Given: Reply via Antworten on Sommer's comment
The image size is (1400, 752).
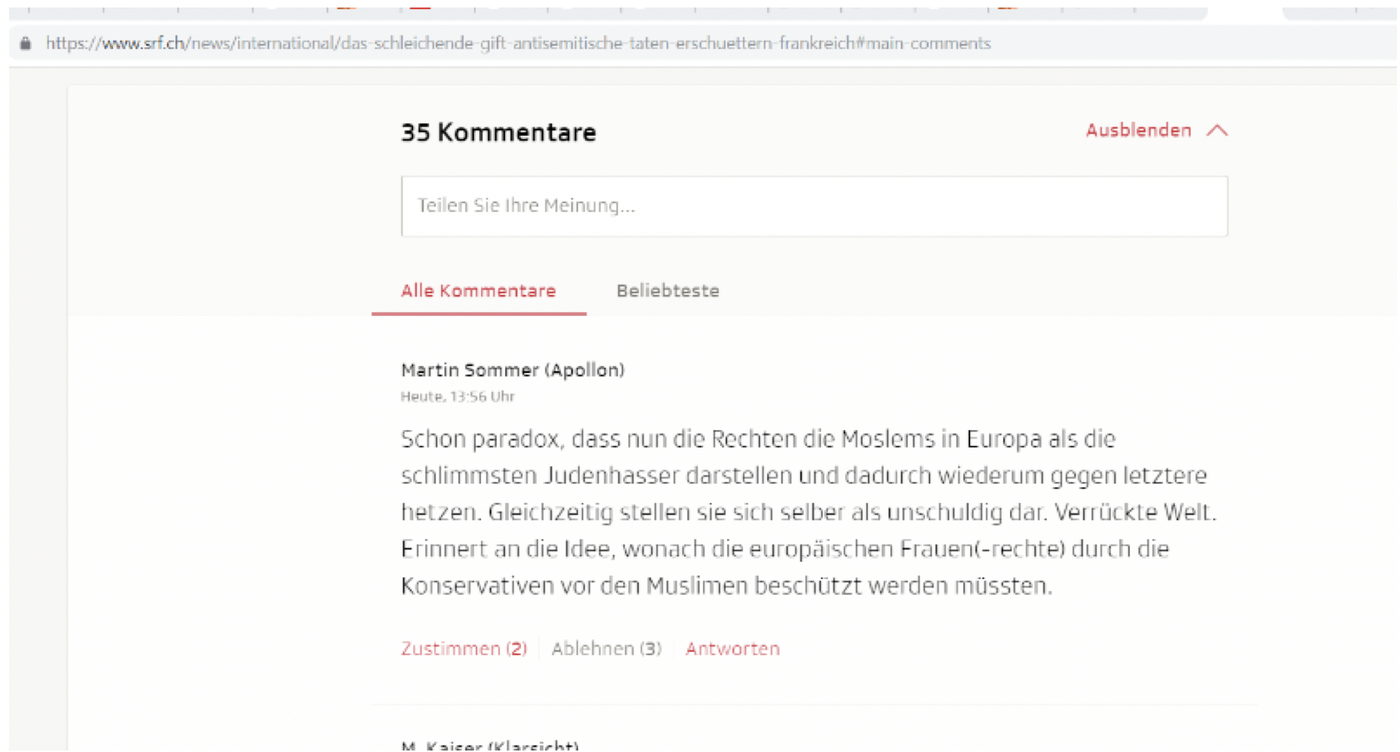Looking at the screenshot, I should 732,649.
